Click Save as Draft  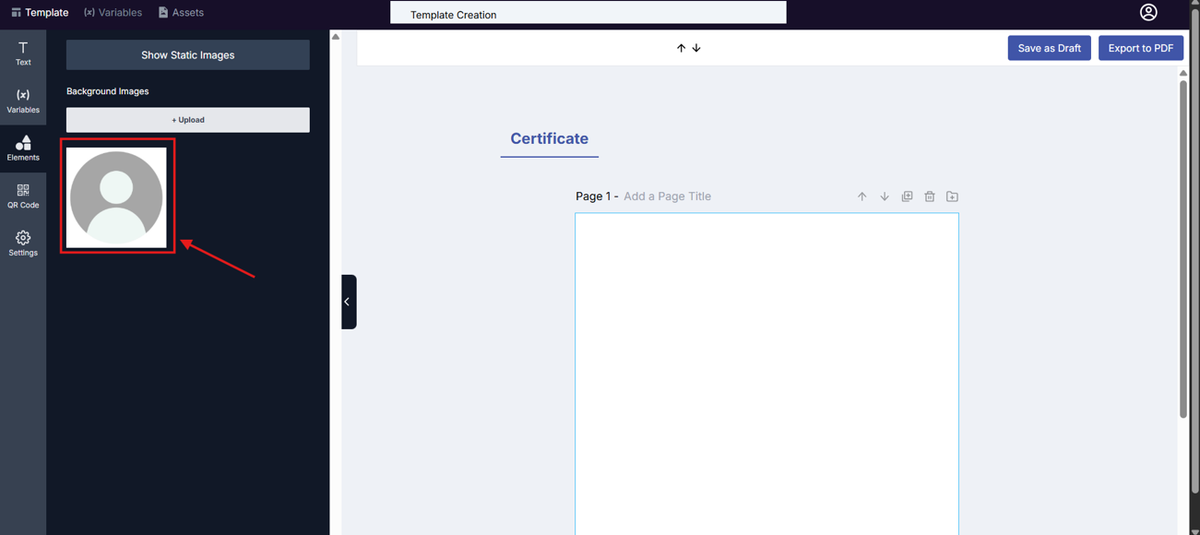pyautogui.click(x=1049, y=48)
